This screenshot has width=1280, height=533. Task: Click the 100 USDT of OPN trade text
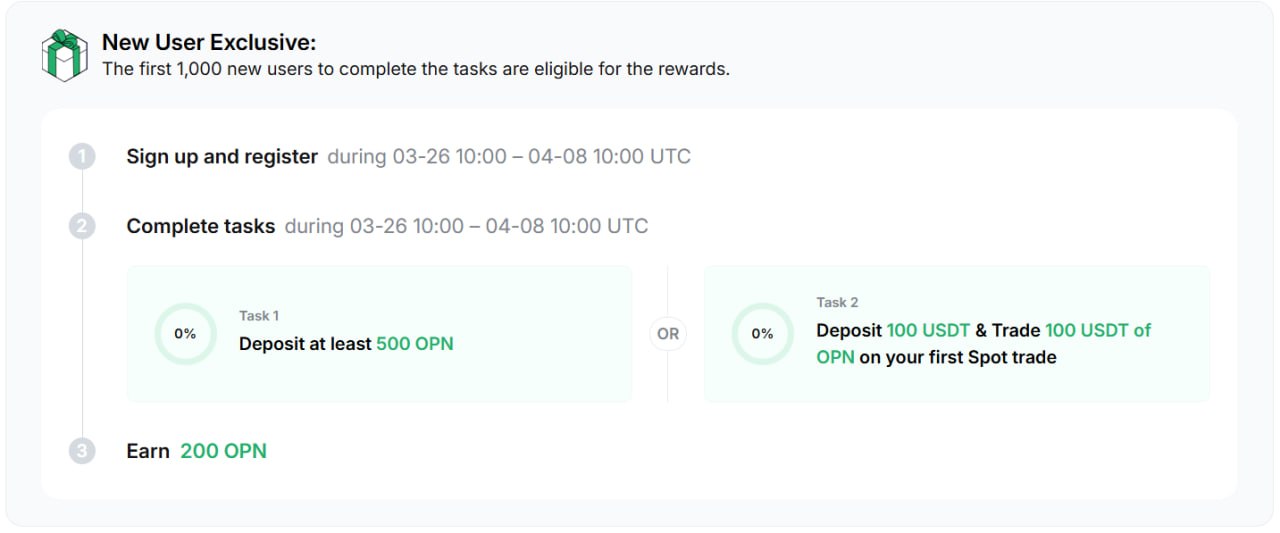pos(984,343)
